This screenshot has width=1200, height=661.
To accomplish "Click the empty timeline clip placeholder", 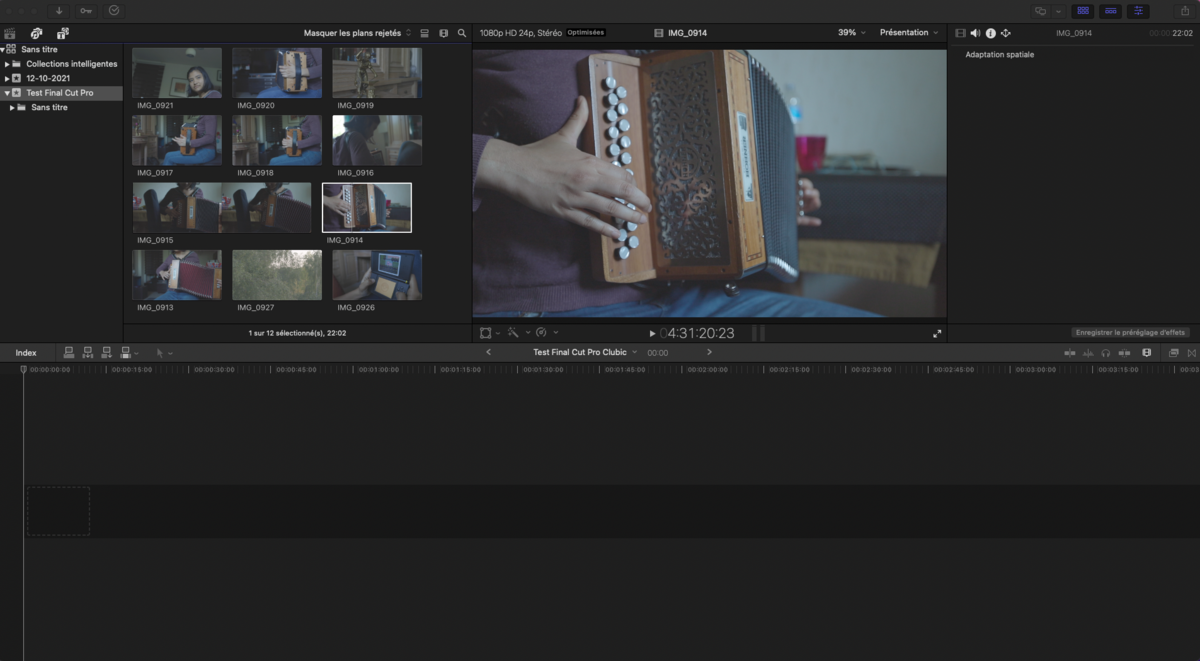I will point(58,511).
